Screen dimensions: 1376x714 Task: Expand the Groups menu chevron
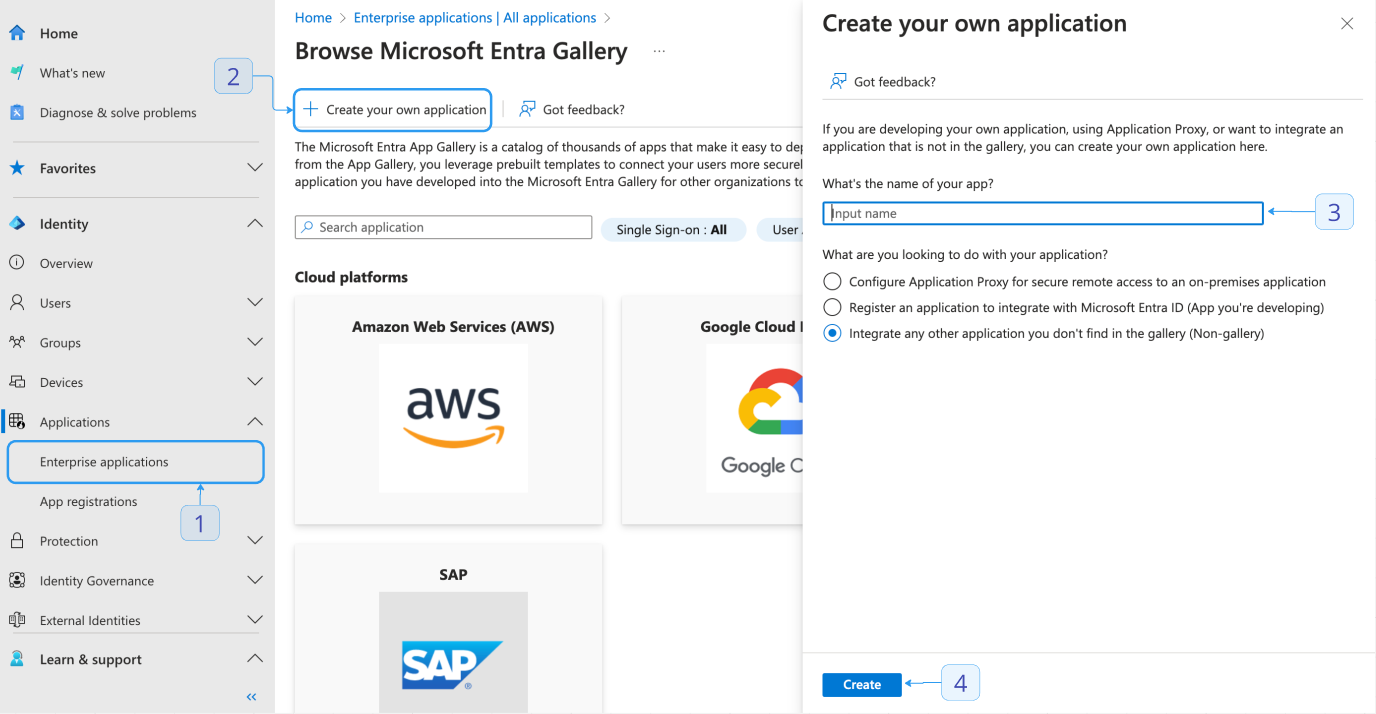tap(255, 342)
